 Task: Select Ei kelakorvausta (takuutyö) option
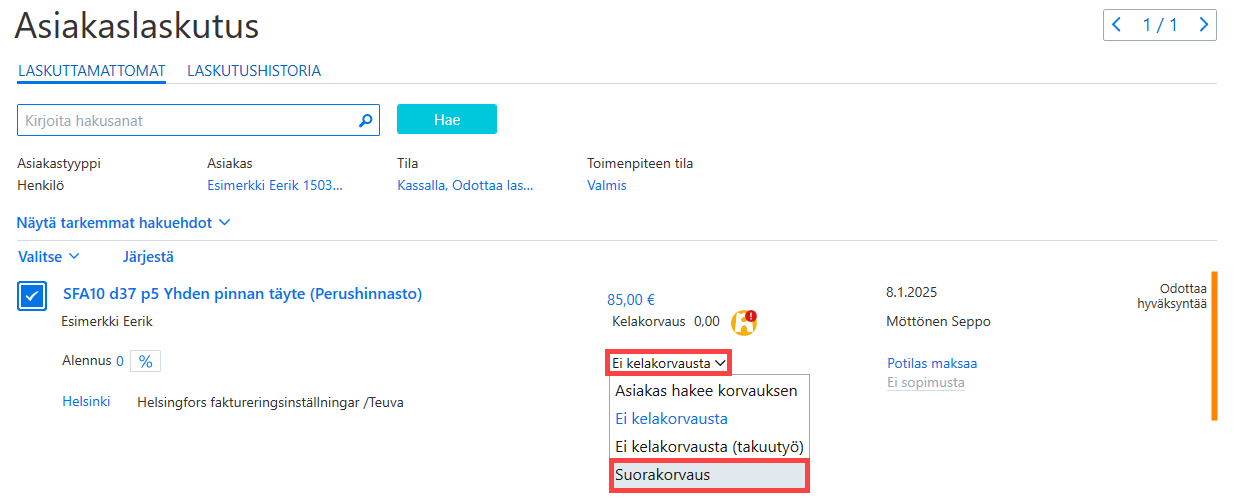coord(708,447)
